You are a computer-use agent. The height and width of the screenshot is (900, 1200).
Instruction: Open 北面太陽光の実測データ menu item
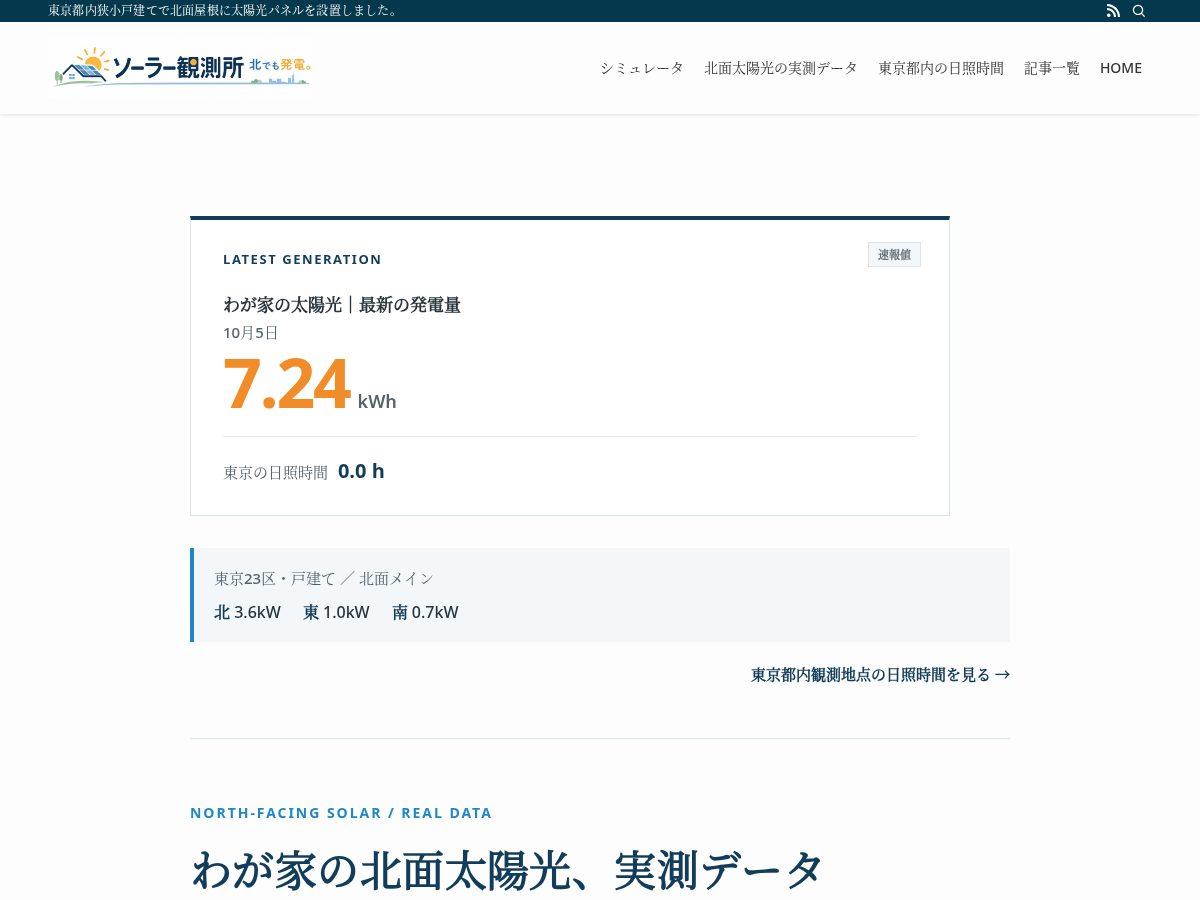tap(781, 68)
